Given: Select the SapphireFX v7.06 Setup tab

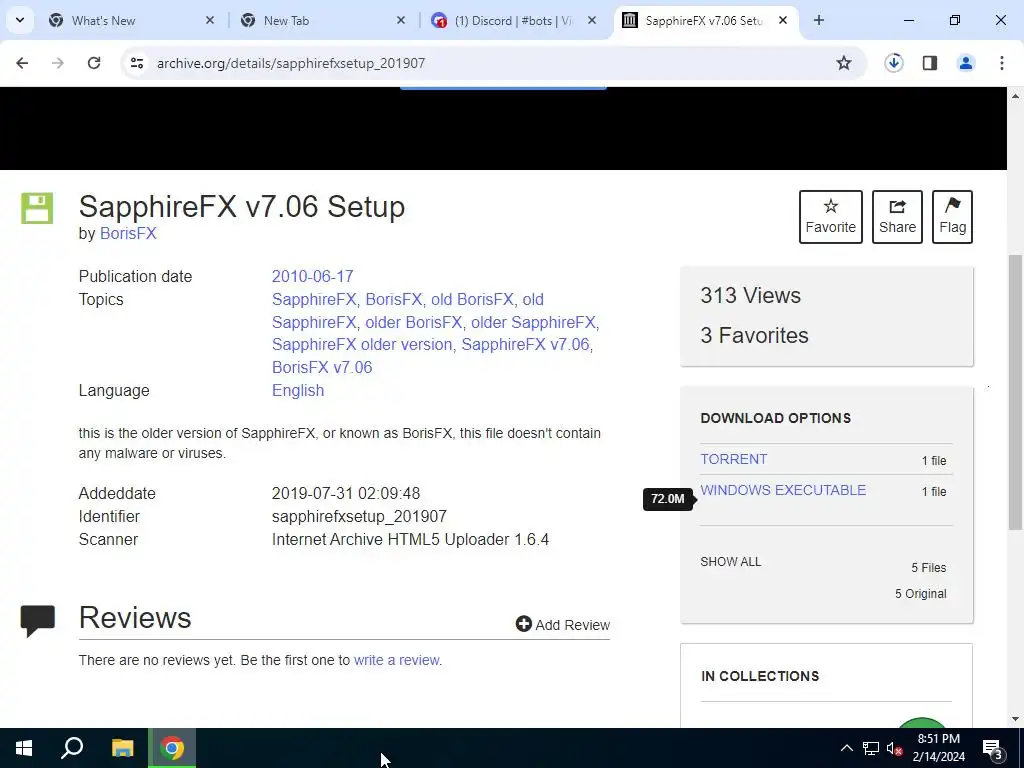Looking at the screenshot, I should pos(704,21).
